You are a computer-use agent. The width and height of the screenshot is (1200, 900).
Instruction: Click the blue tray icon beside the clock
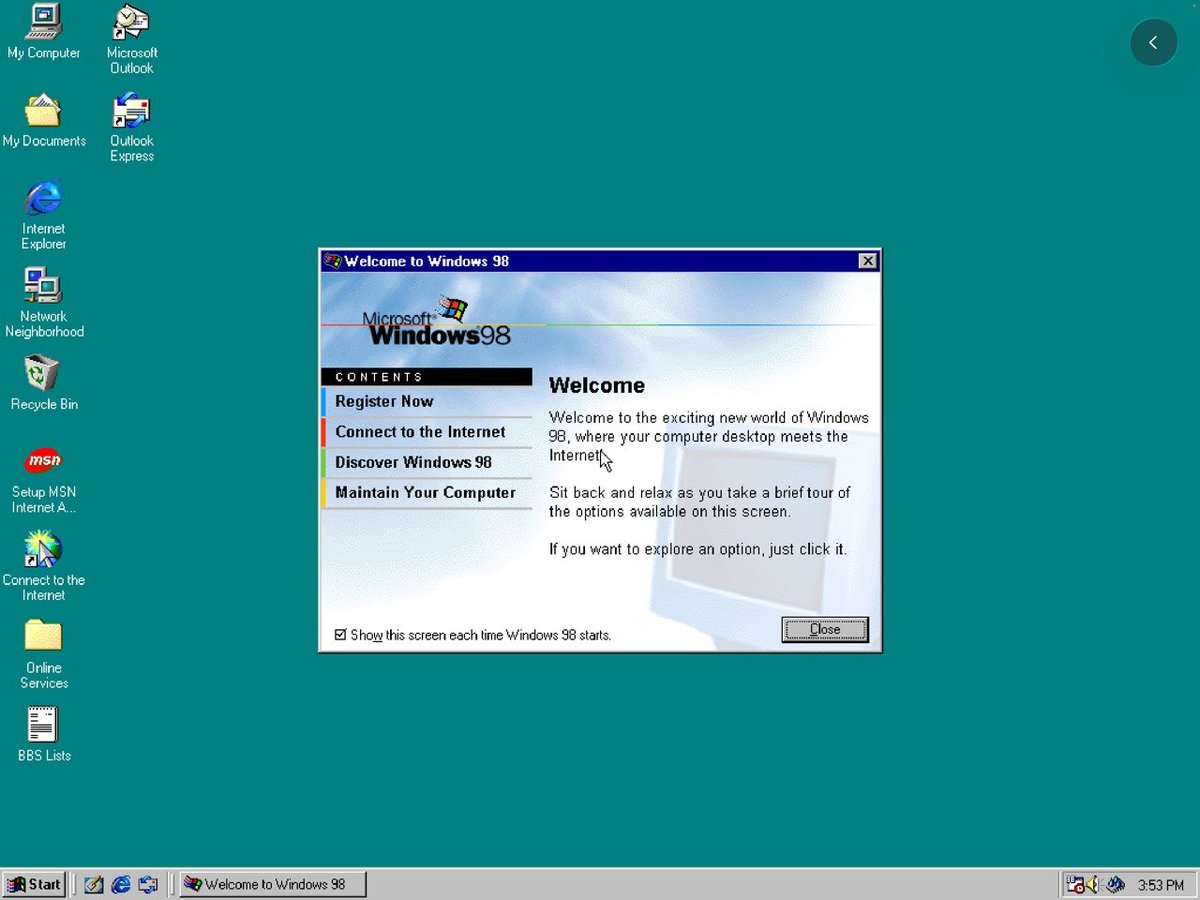pos(1116,884)
